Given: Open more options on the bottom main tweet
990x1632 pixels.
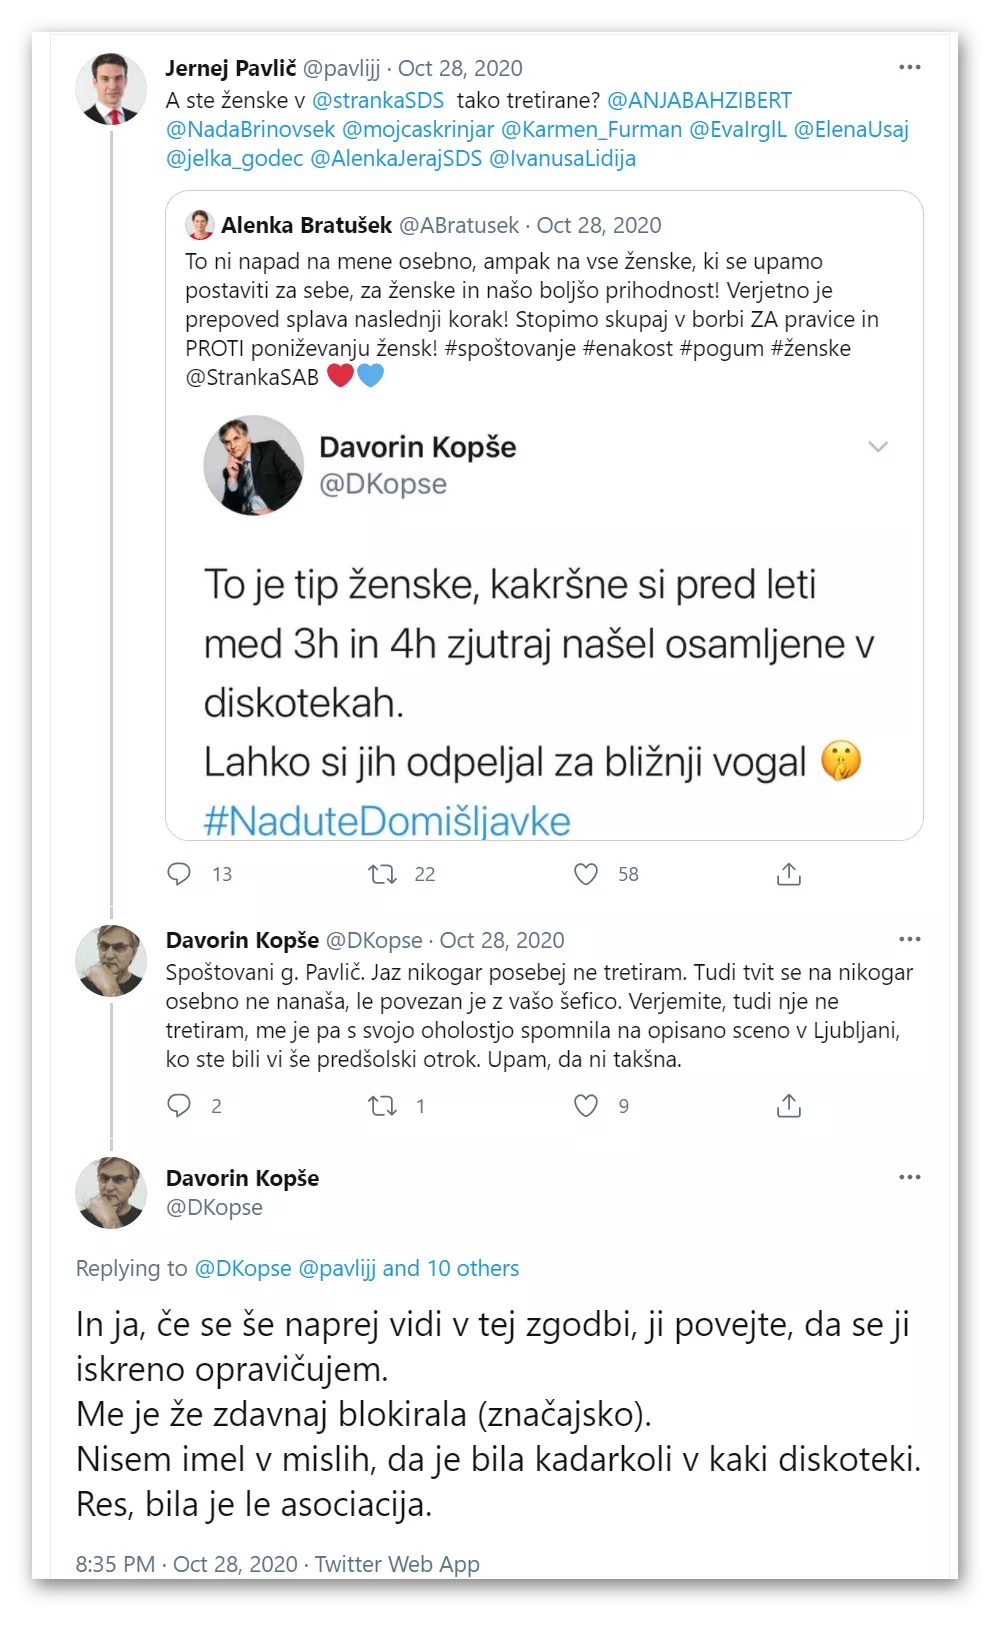Looking at the screenshot, I should [909, 1177].
